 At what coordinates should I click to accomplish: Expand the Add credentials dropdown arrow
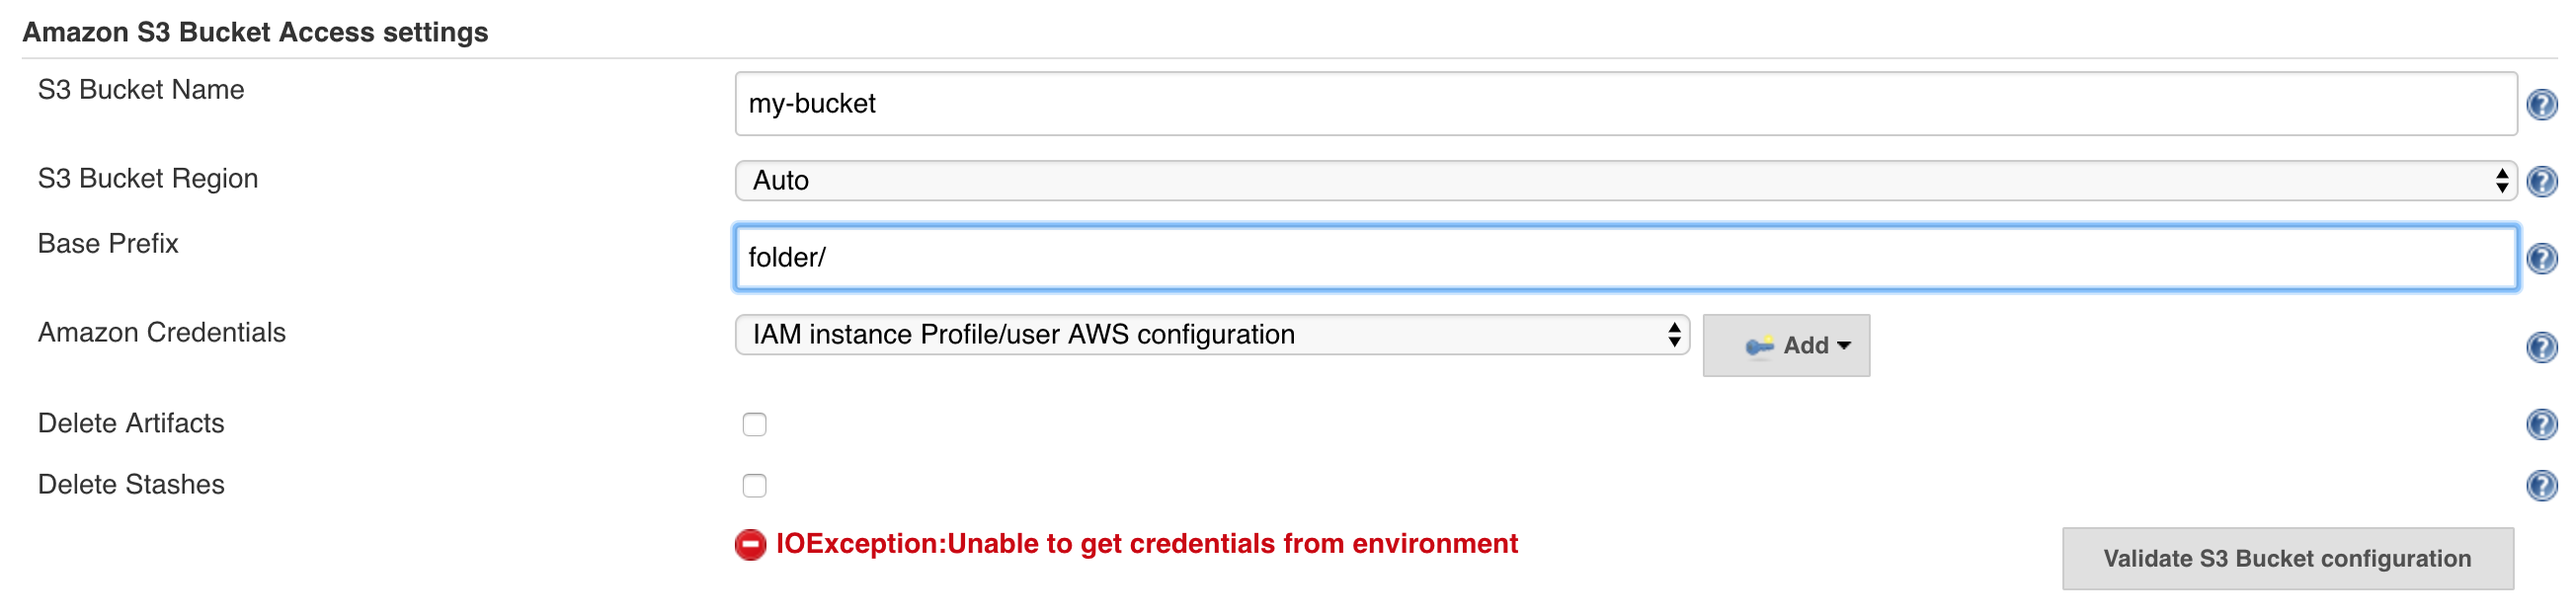tap(1844, 346)
